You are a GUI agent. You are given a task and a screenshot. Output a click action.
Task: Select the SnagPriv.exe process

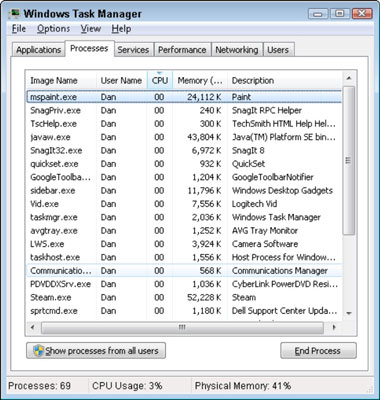click(x=184, y=110)
